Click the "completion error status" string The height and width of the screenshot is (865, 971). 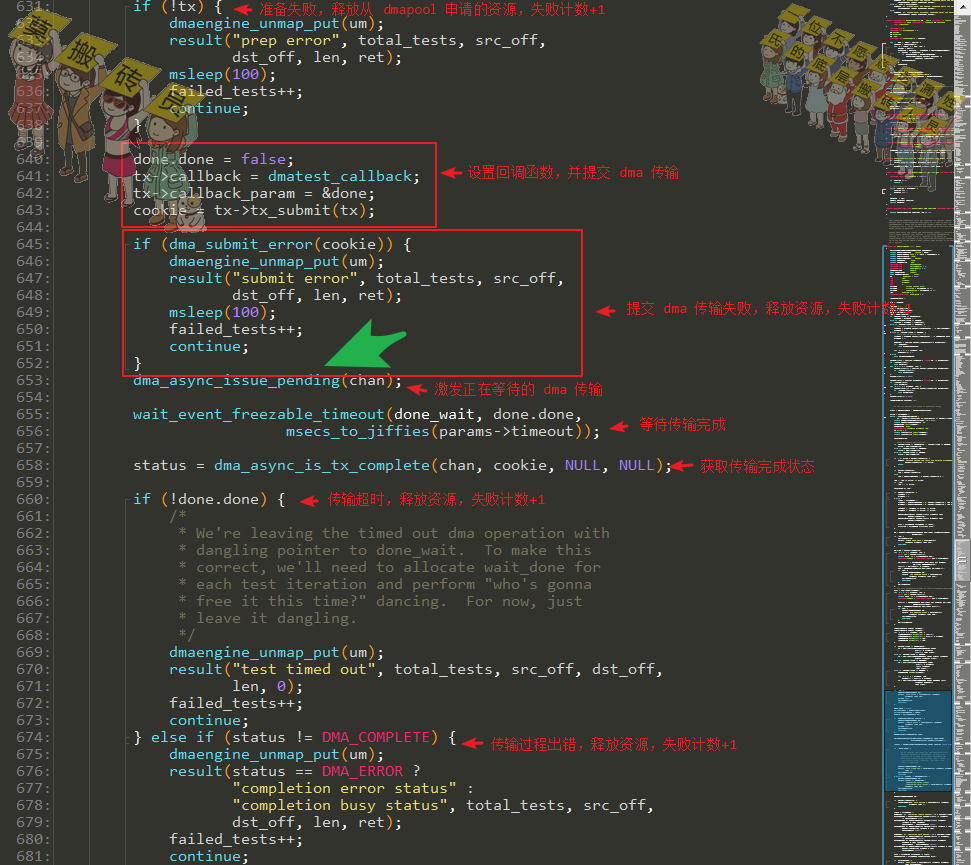pyautogui.click(x=344, y=788)
